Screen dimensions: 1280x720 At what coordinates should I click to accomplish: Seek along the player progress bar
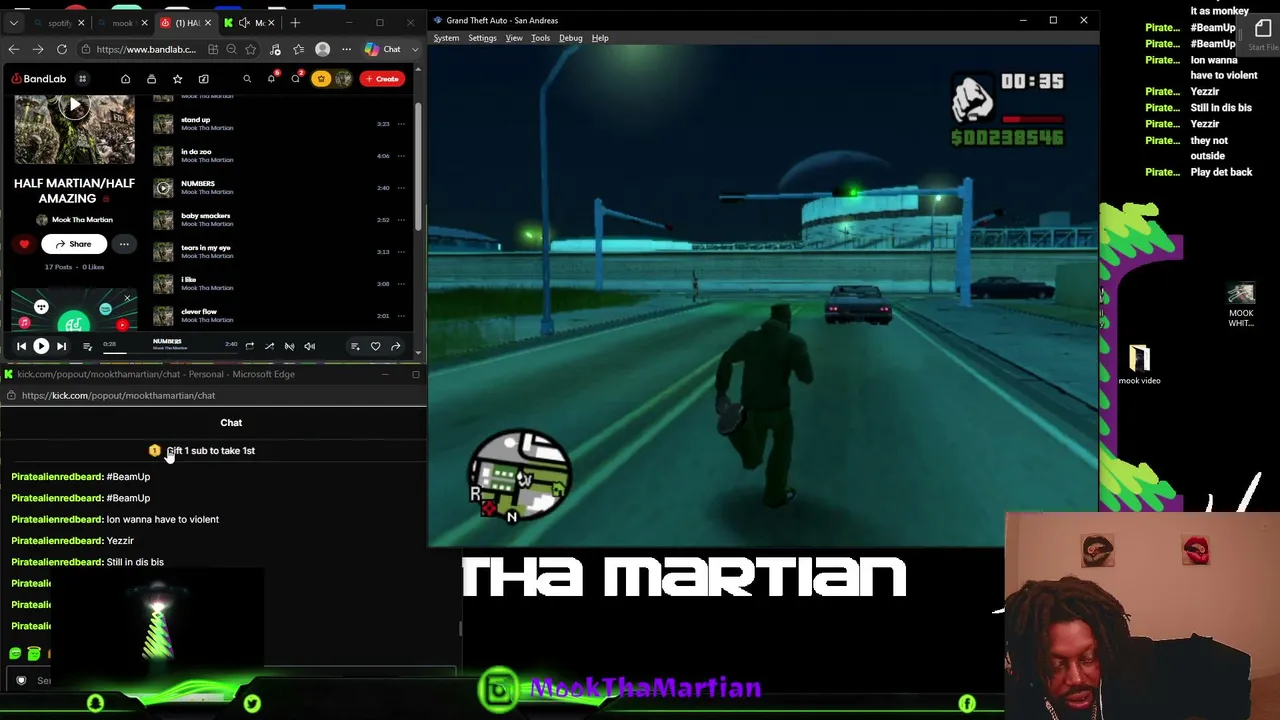(x=170, y=352)
